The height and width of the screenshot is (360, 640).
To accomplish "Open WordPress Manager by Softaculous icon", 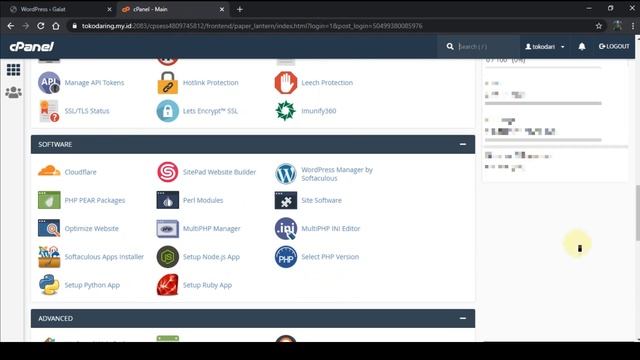I will pos(286,174).
